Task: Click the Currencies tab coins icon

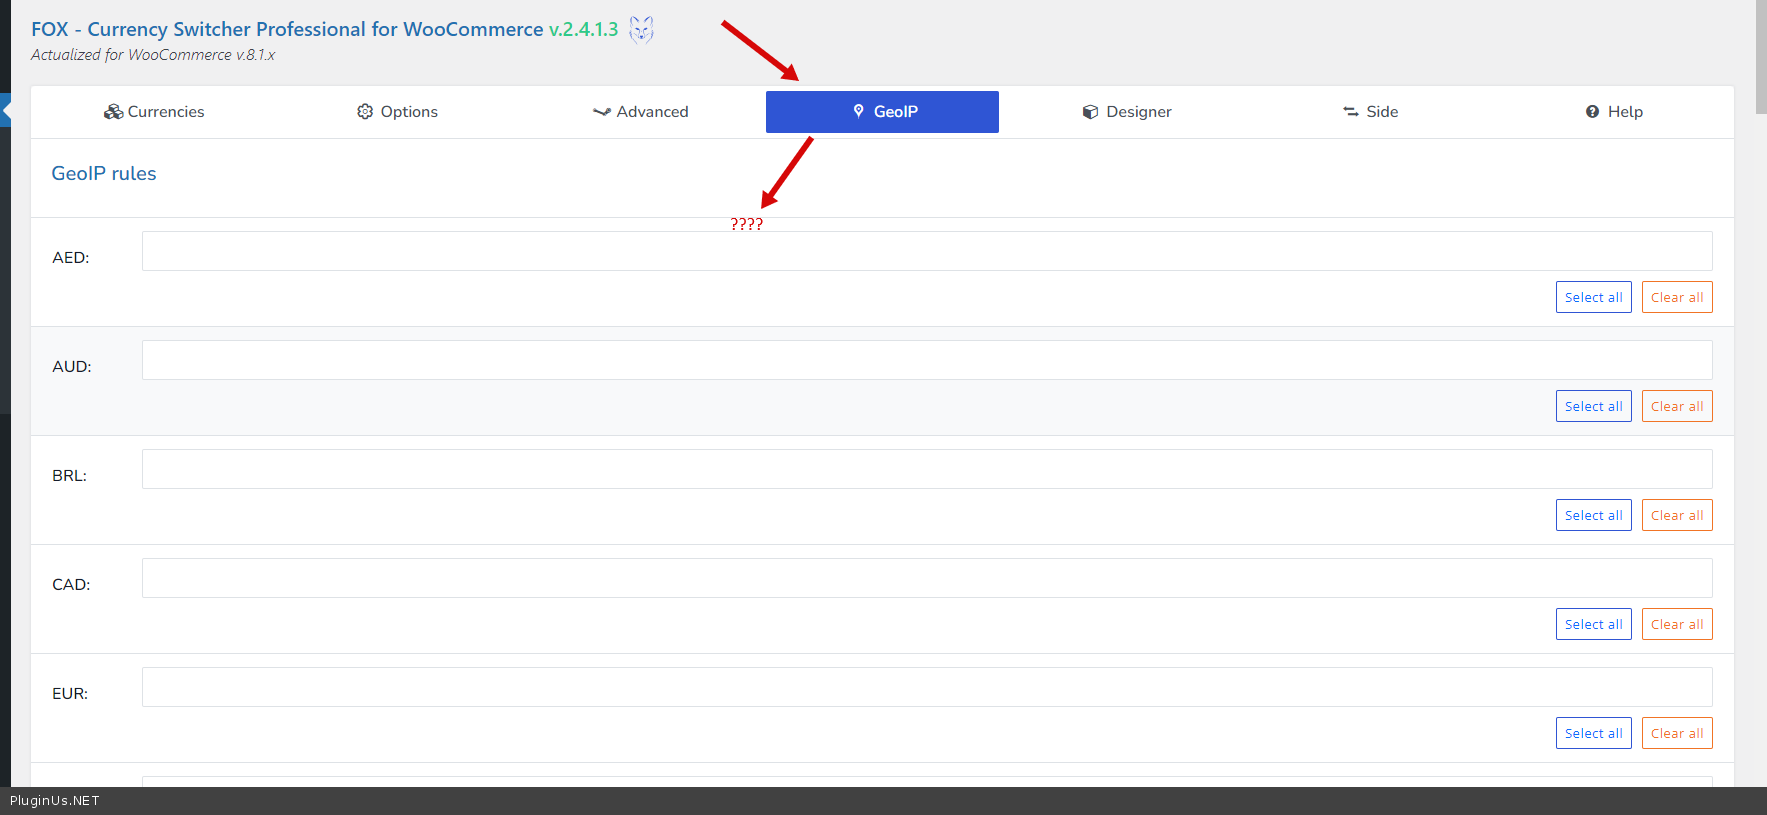Action: (x=113, y=112)
